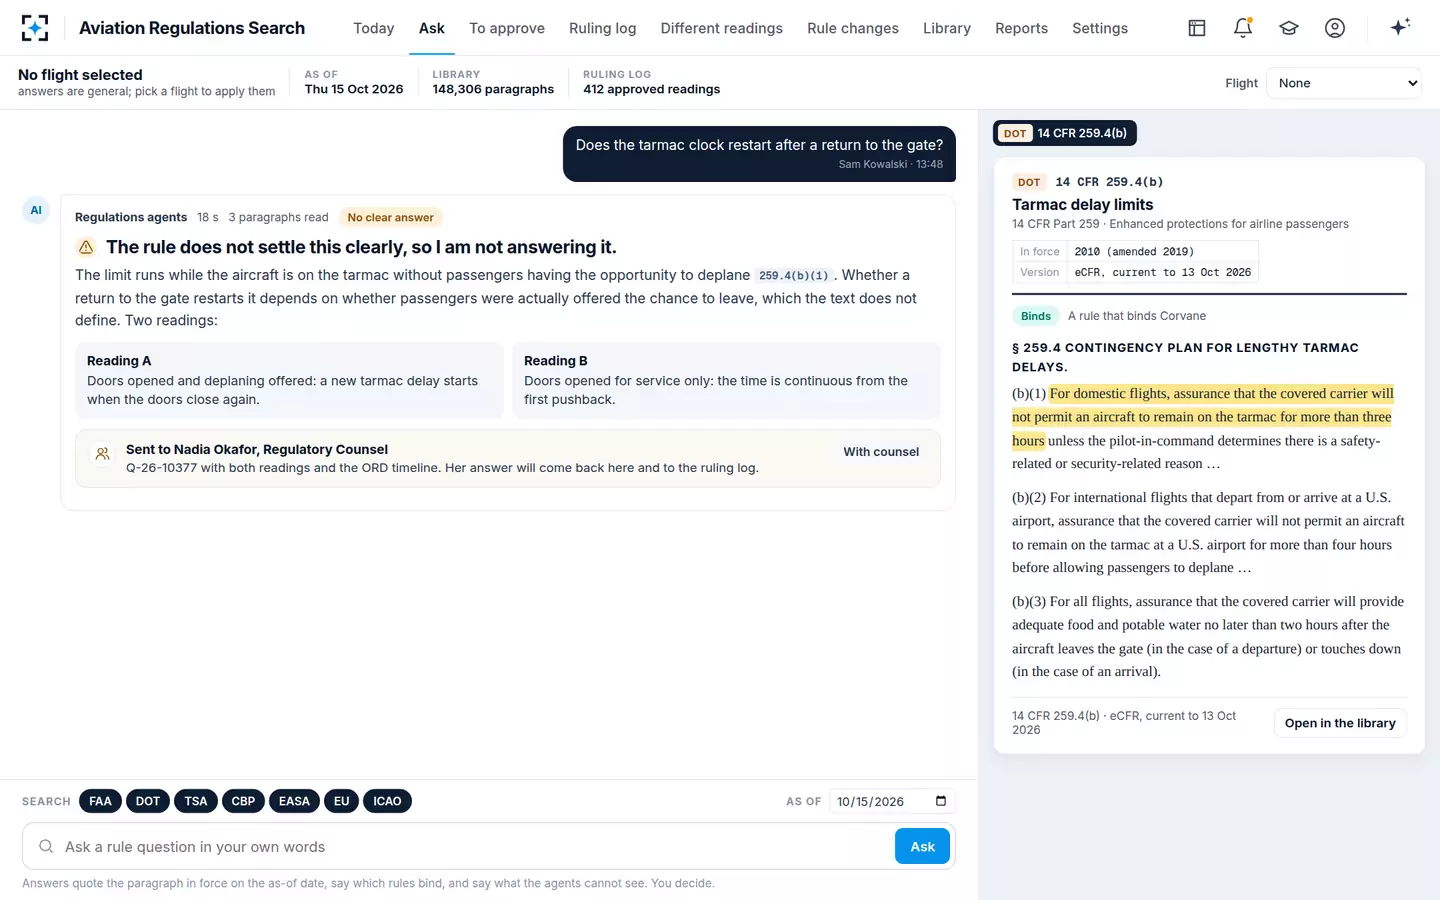Open the Flight dropdown showing None

1344,83
